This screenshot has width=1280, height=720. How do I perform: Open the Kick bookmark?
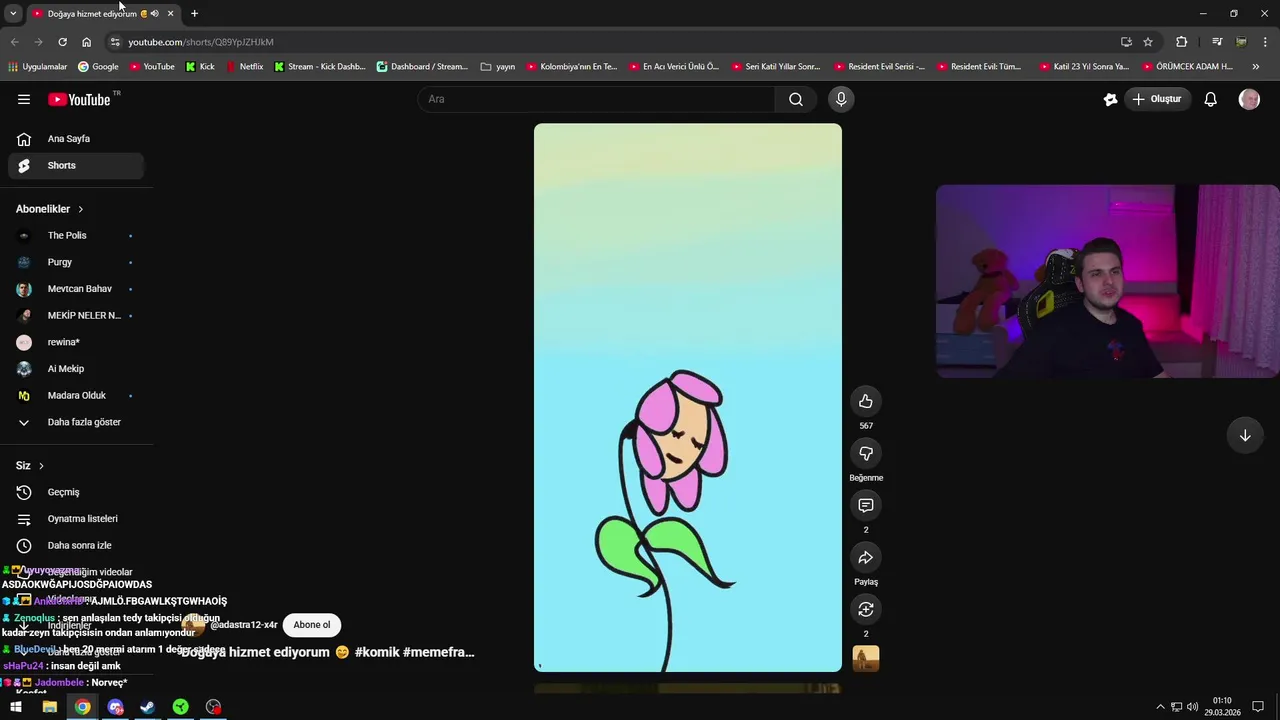200,67
